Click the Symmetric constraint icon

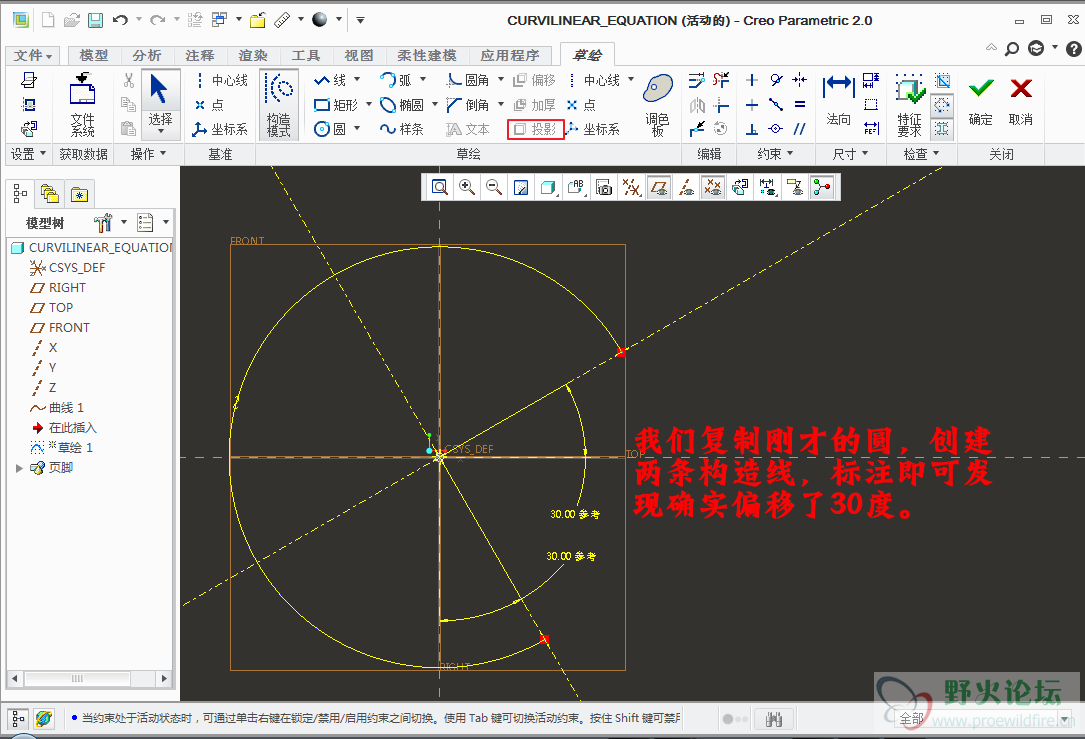tap(800, 80)
